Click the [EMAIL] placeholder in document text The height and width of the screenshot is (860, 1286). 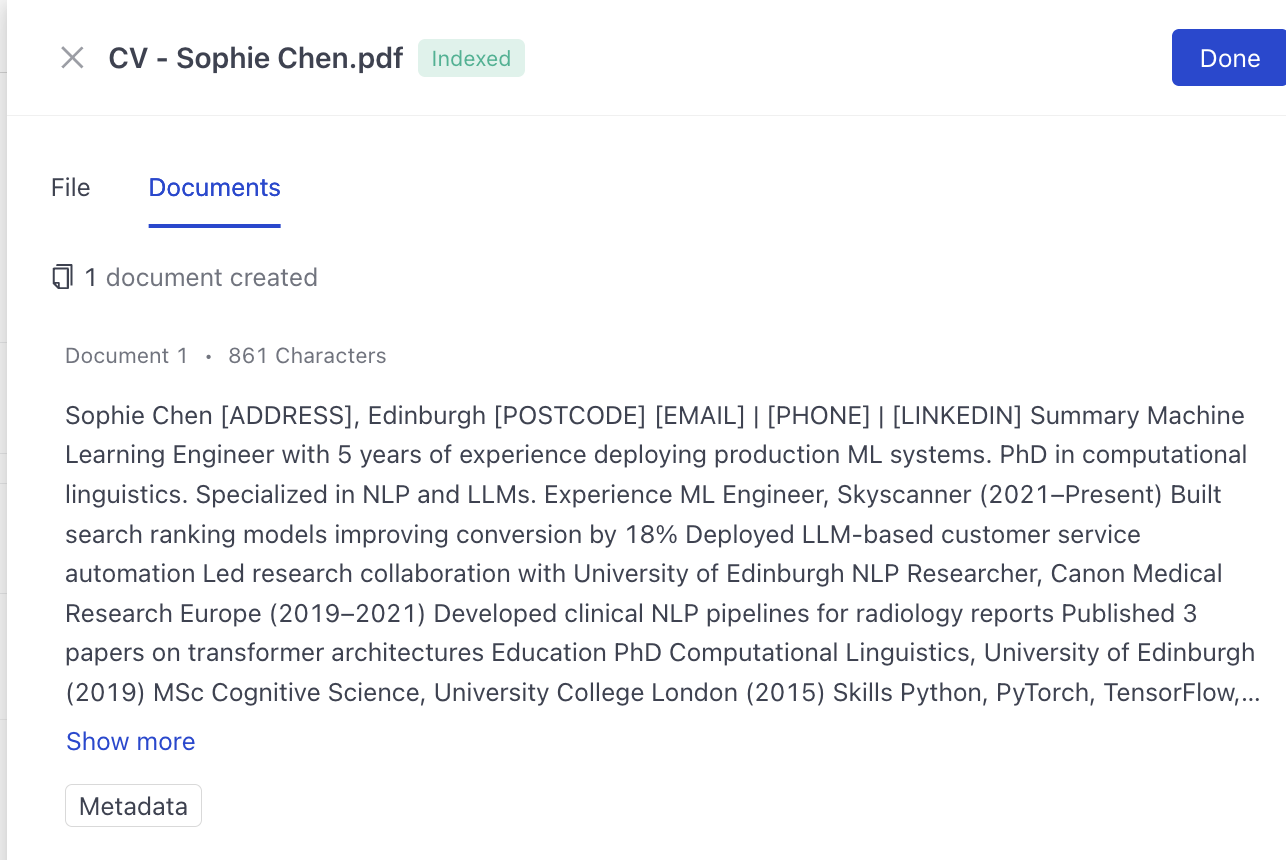coord(699,415)
